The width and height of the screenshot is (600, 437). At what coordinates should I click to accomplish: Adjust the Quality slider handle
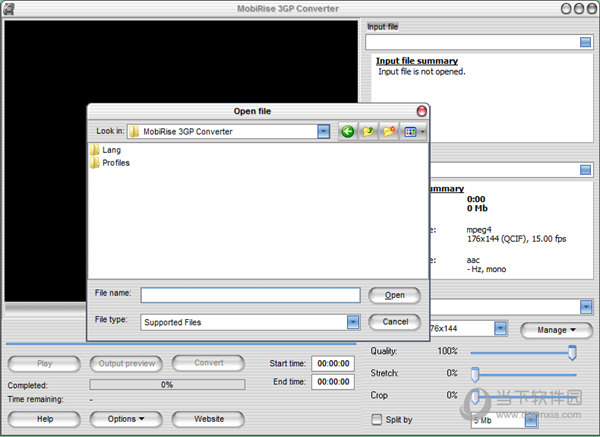click(572, 352)
